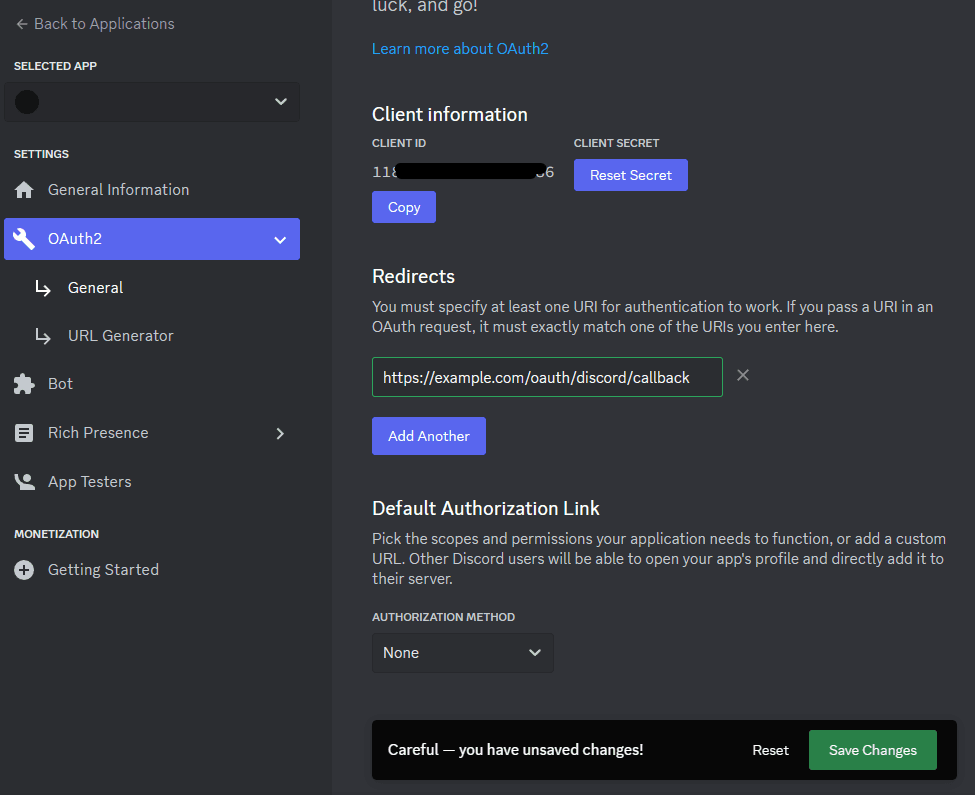
Task: Open the Learn more about OAuth2 link
Action: (x=460, y=49)
